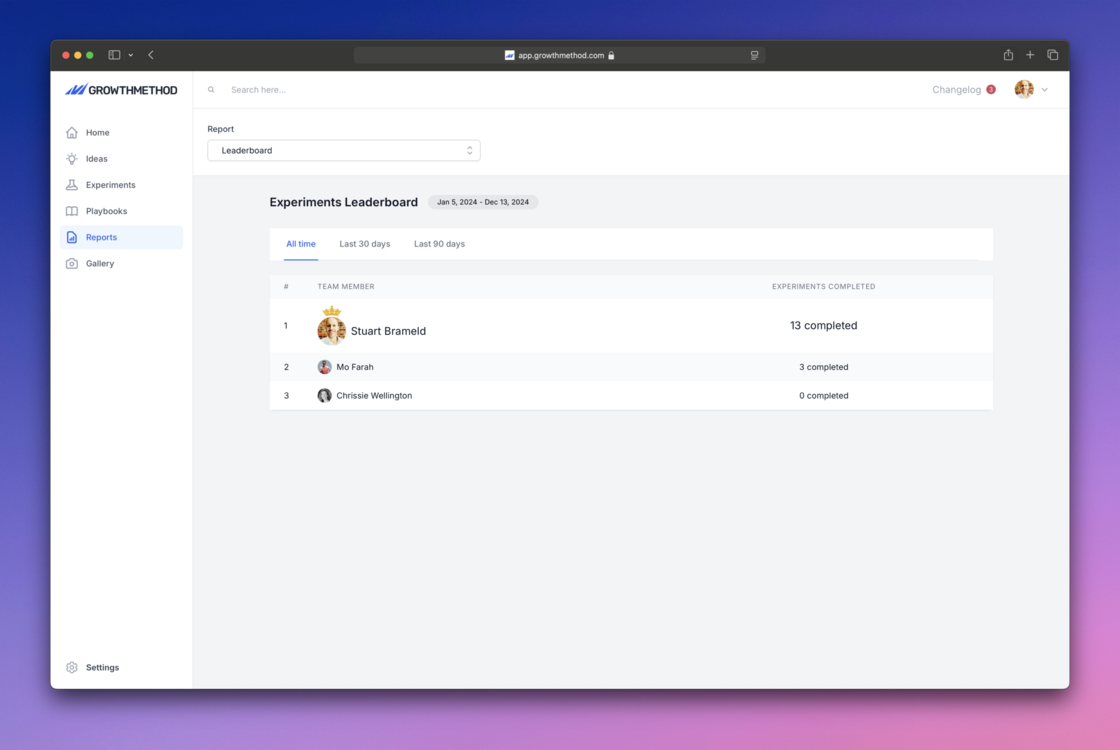Show the browser tab overview icon

pyautogui.click(x=1052, y=55)
